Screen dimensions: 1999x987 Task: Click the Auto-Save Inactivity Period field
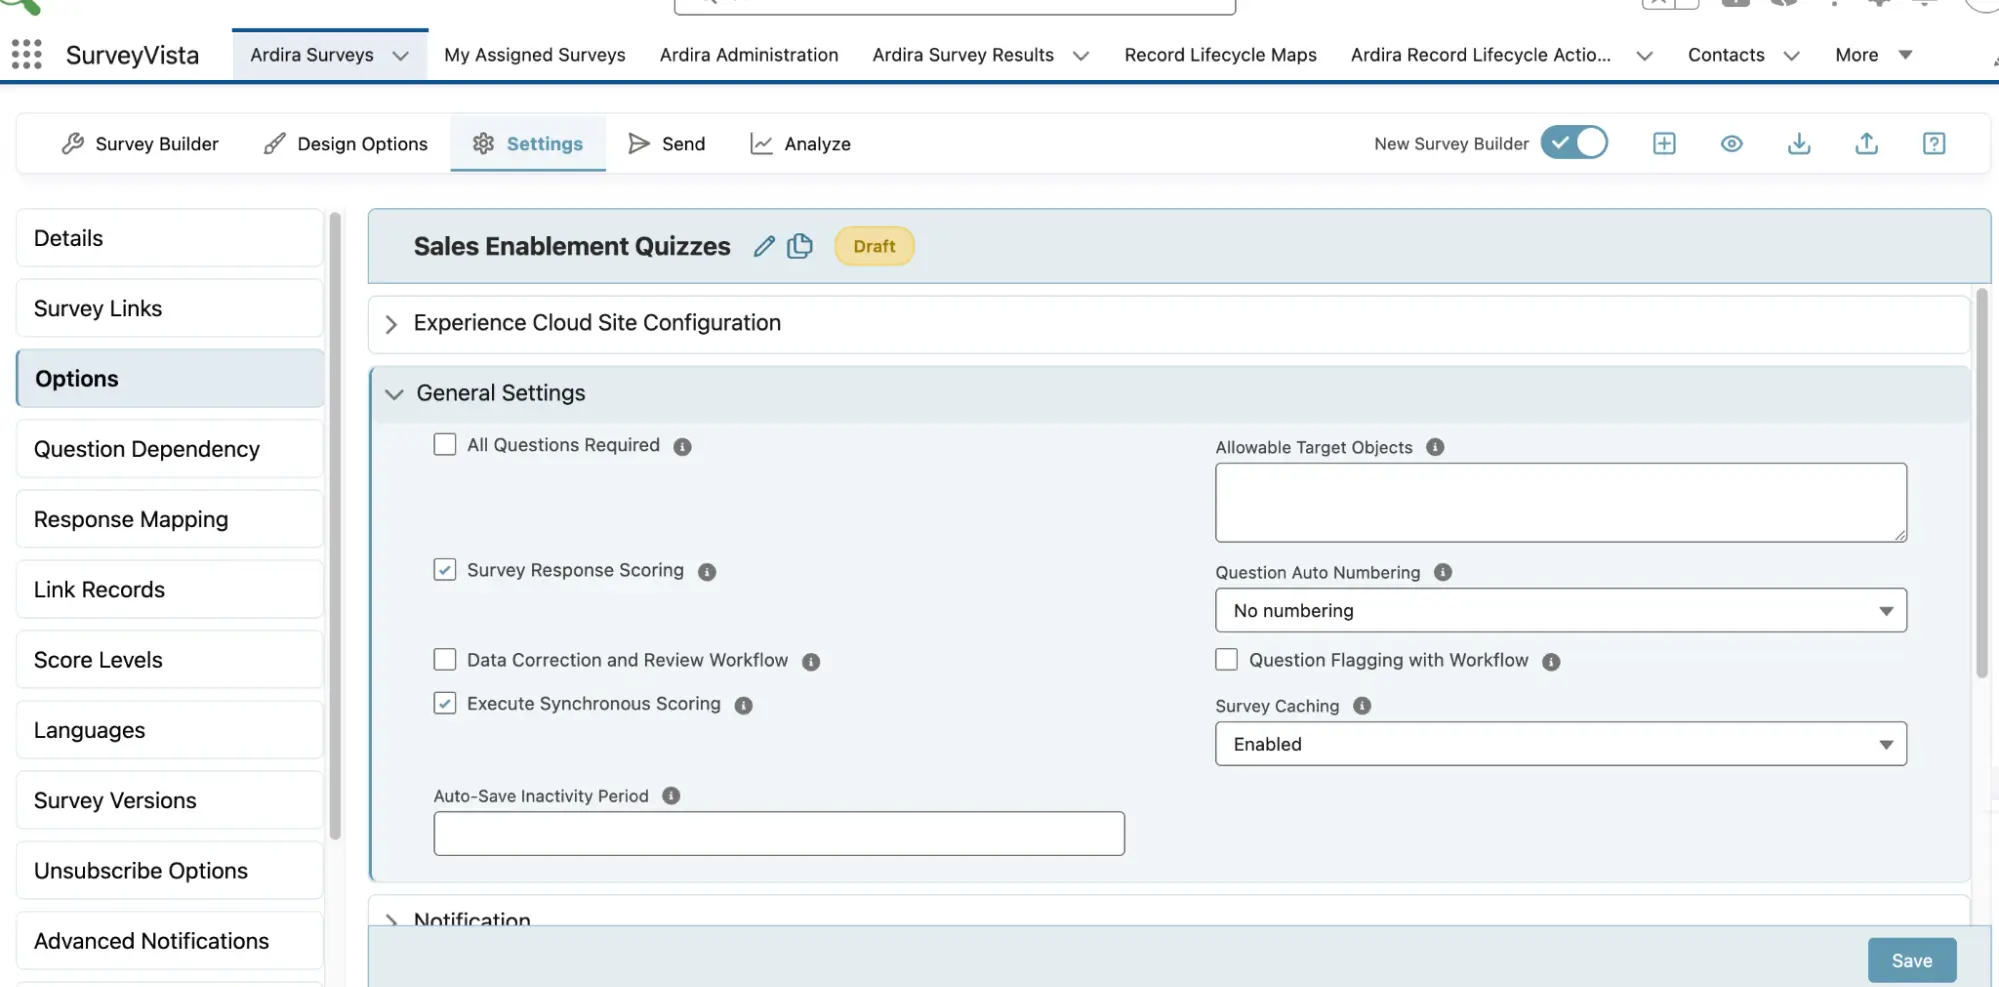click(x=778, y=833)
